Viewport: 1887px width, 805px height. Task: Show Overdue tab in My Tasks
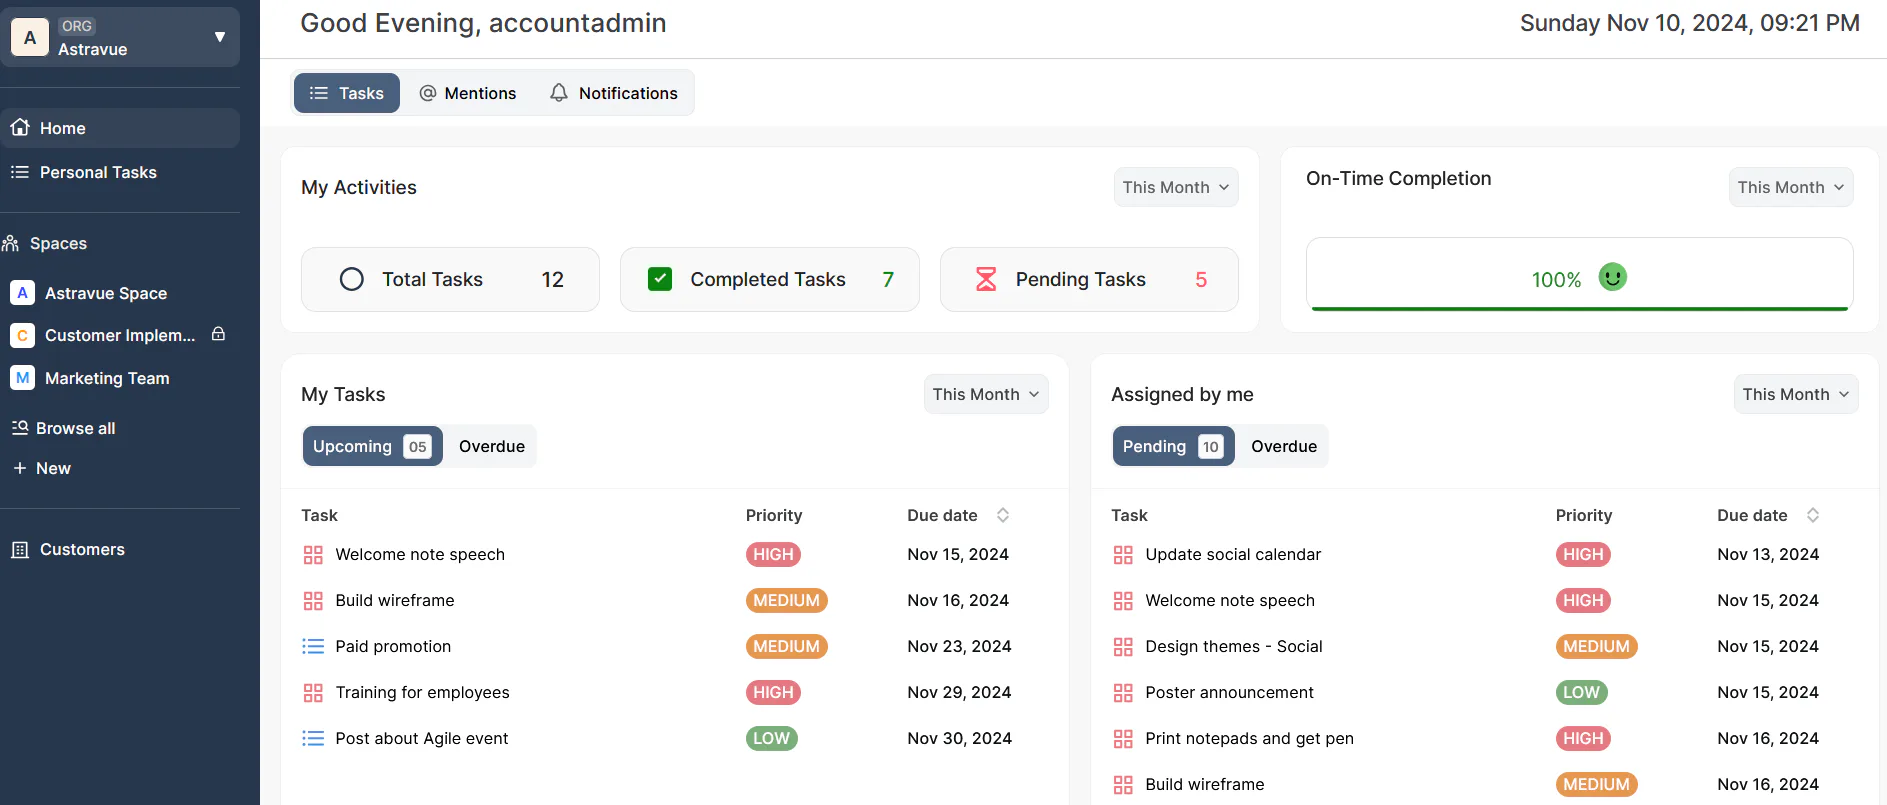tap(492, 446)
